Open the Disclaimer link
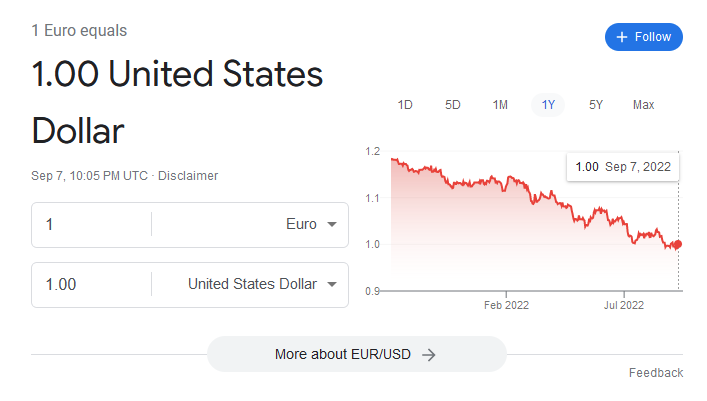 [187, 176]
